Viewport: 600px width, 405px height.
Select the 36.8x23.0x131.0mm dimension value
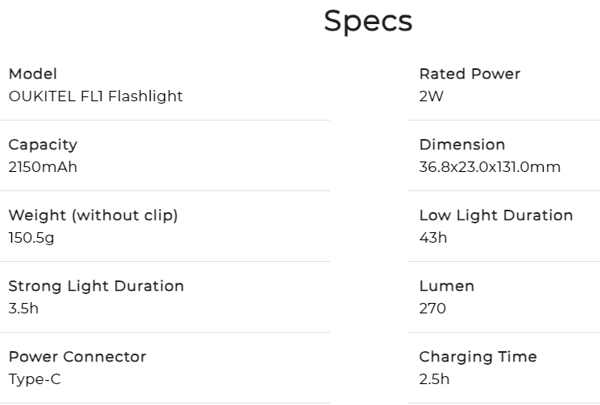489,167
